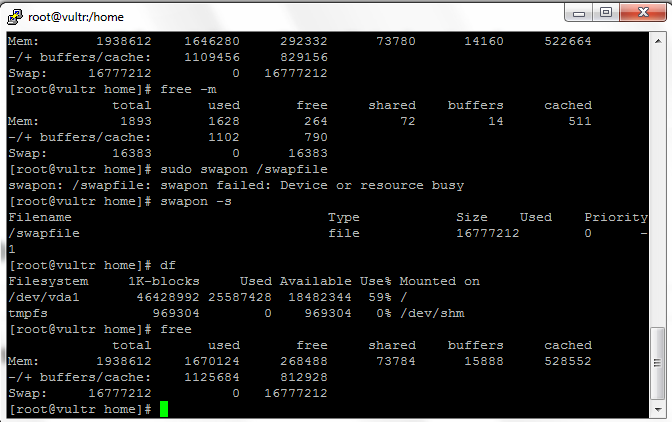Click the '1K-blocks' header in df output

point(164,281)
